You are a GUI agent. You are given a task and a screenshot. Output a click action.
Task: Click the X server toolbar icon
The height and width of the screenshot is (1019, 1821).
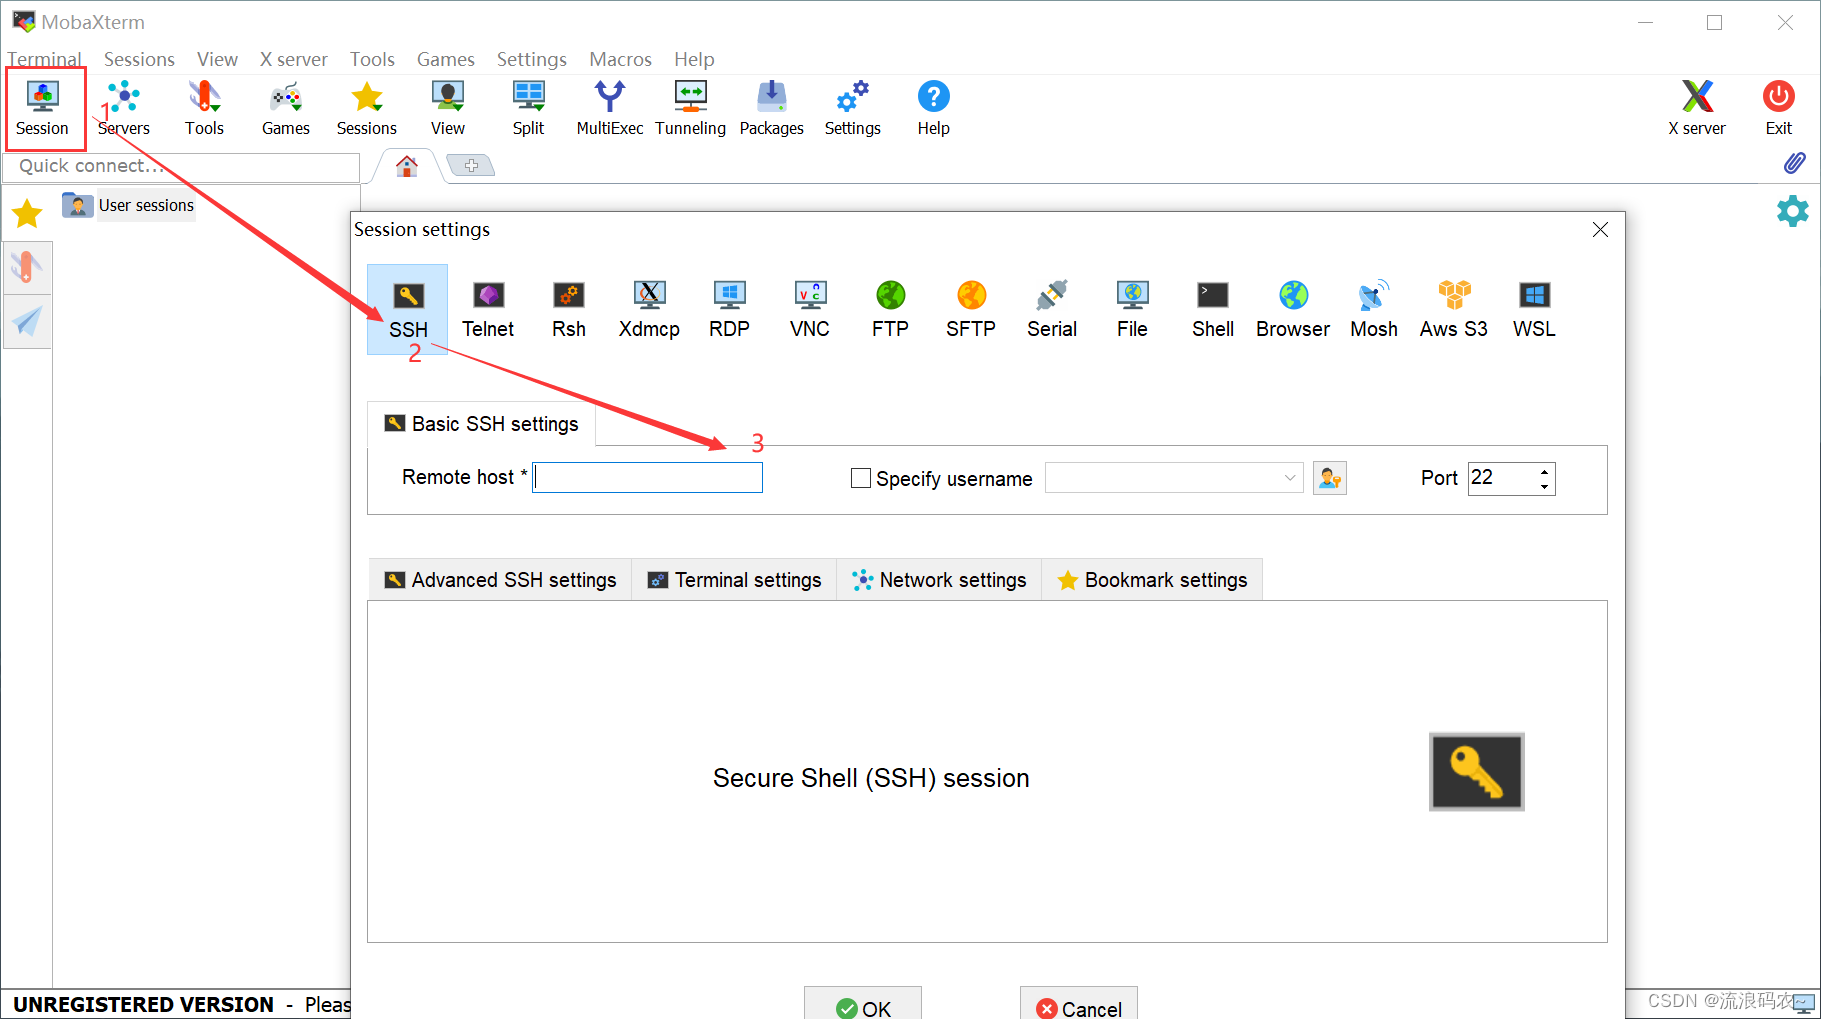point(1697,108)
